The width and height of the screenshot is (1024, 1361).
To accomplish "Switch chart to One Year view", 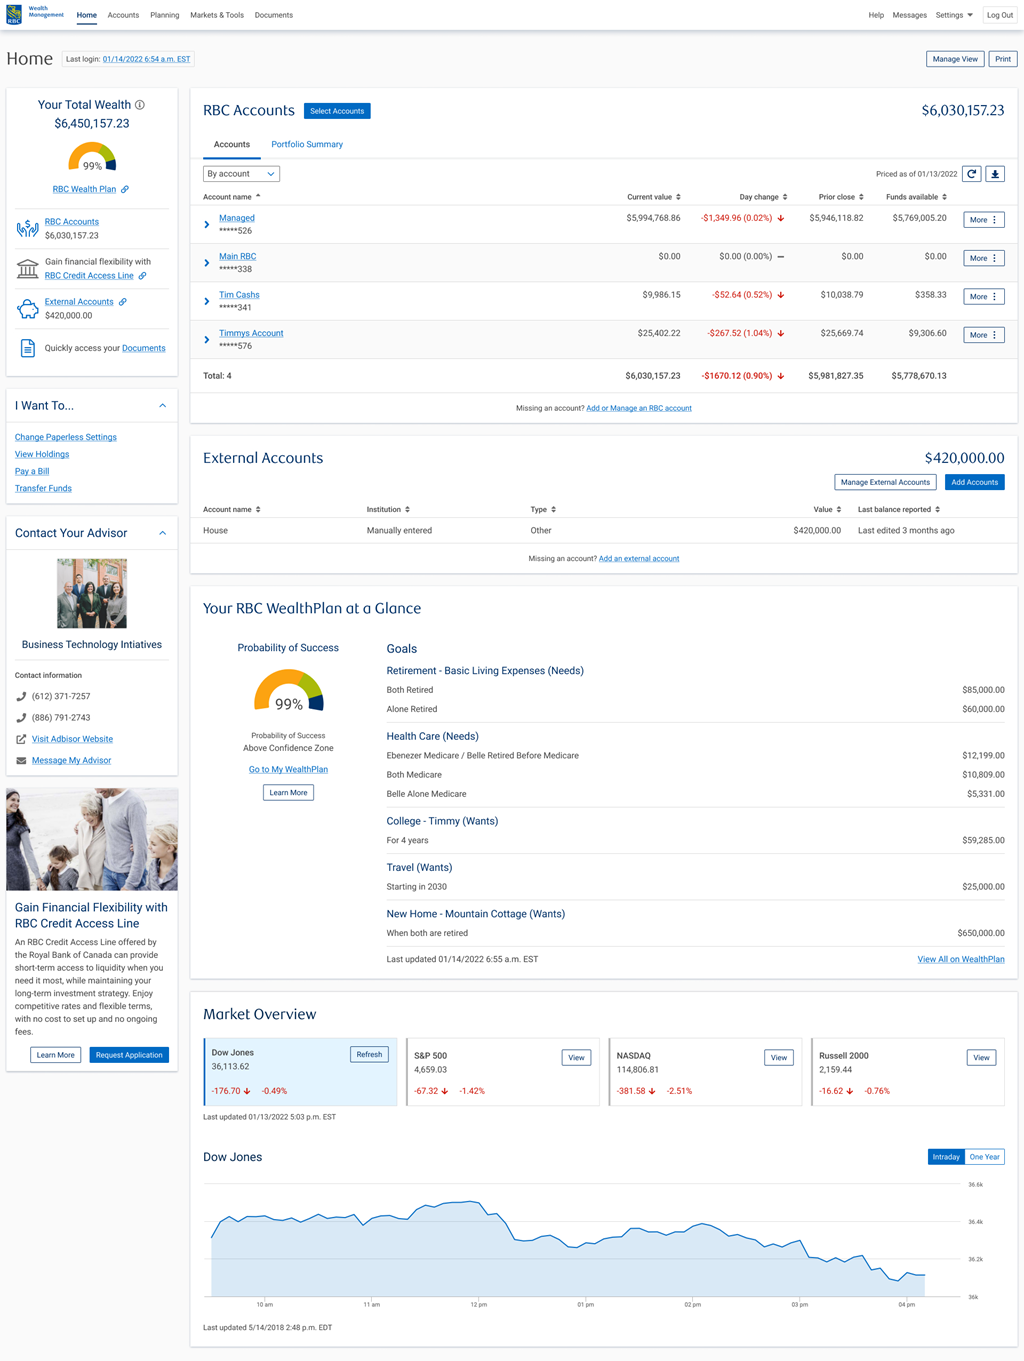I will (x=985, y=1157).
